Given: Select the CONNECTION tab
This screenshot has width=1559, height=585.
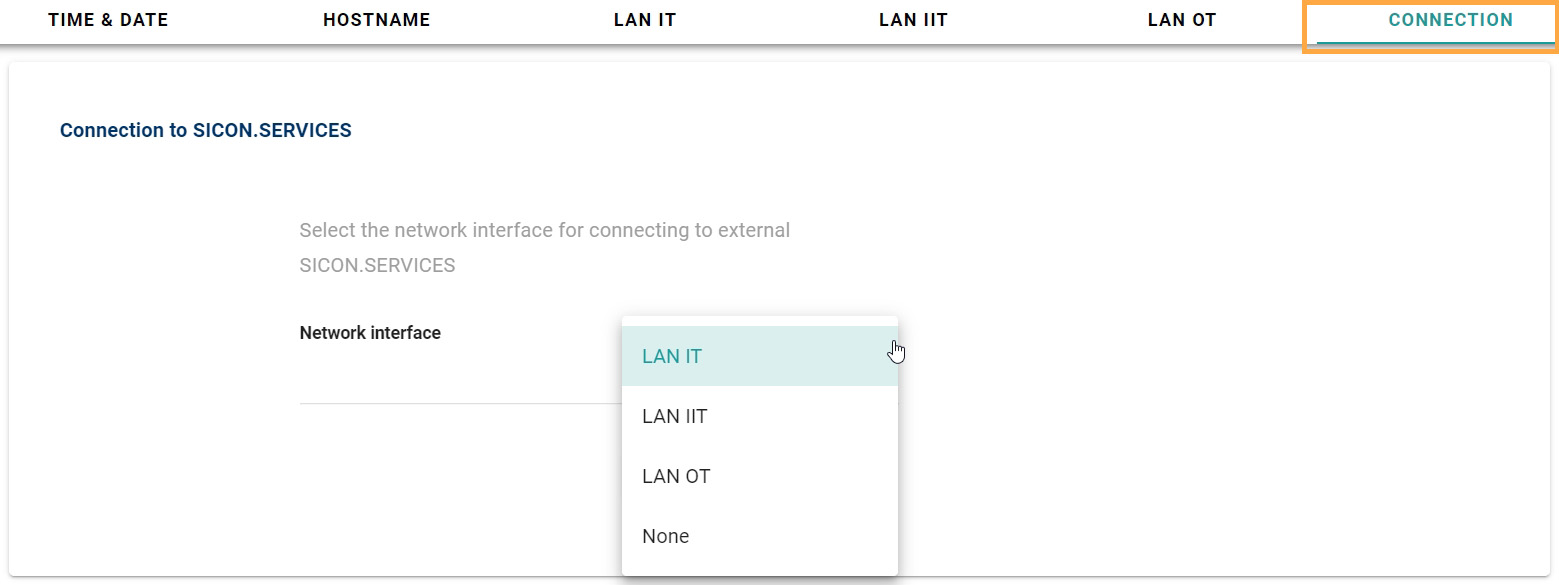Looking at the screenshot, I should (x=1450, y=20).
